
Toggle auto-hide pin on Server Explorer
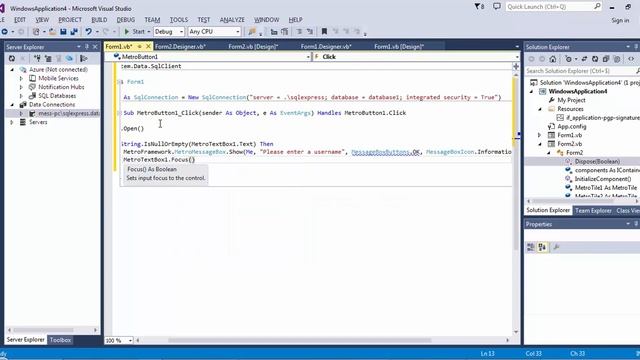[87, 47]
